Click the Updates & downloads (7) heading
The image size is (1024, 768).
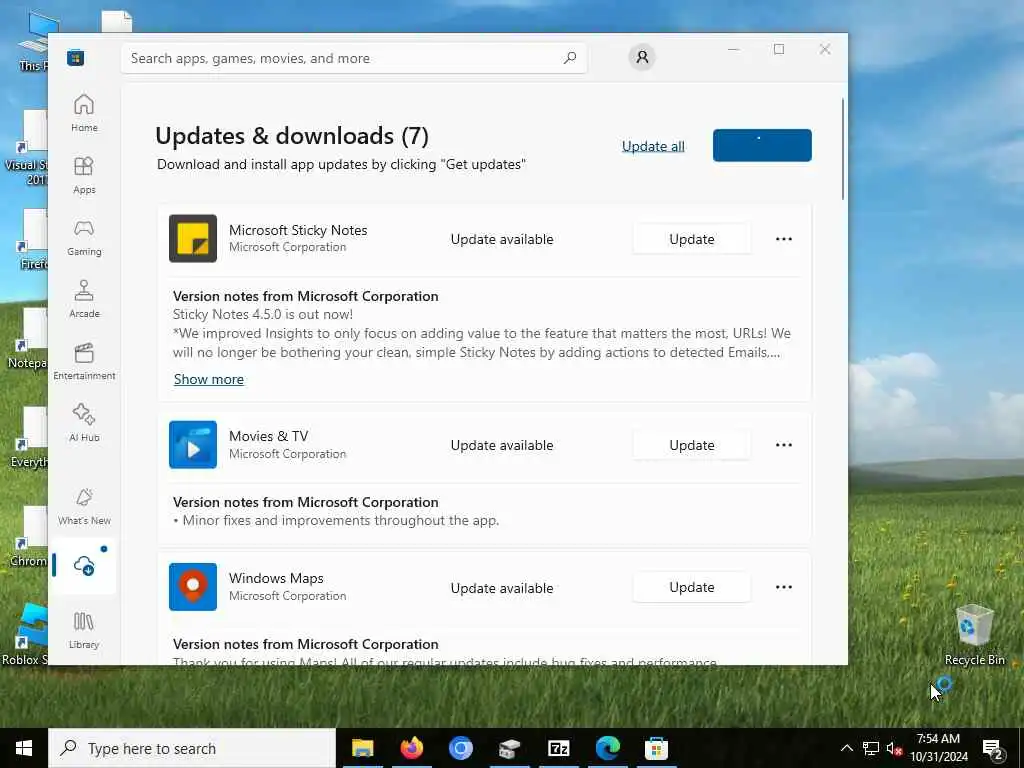292,136
